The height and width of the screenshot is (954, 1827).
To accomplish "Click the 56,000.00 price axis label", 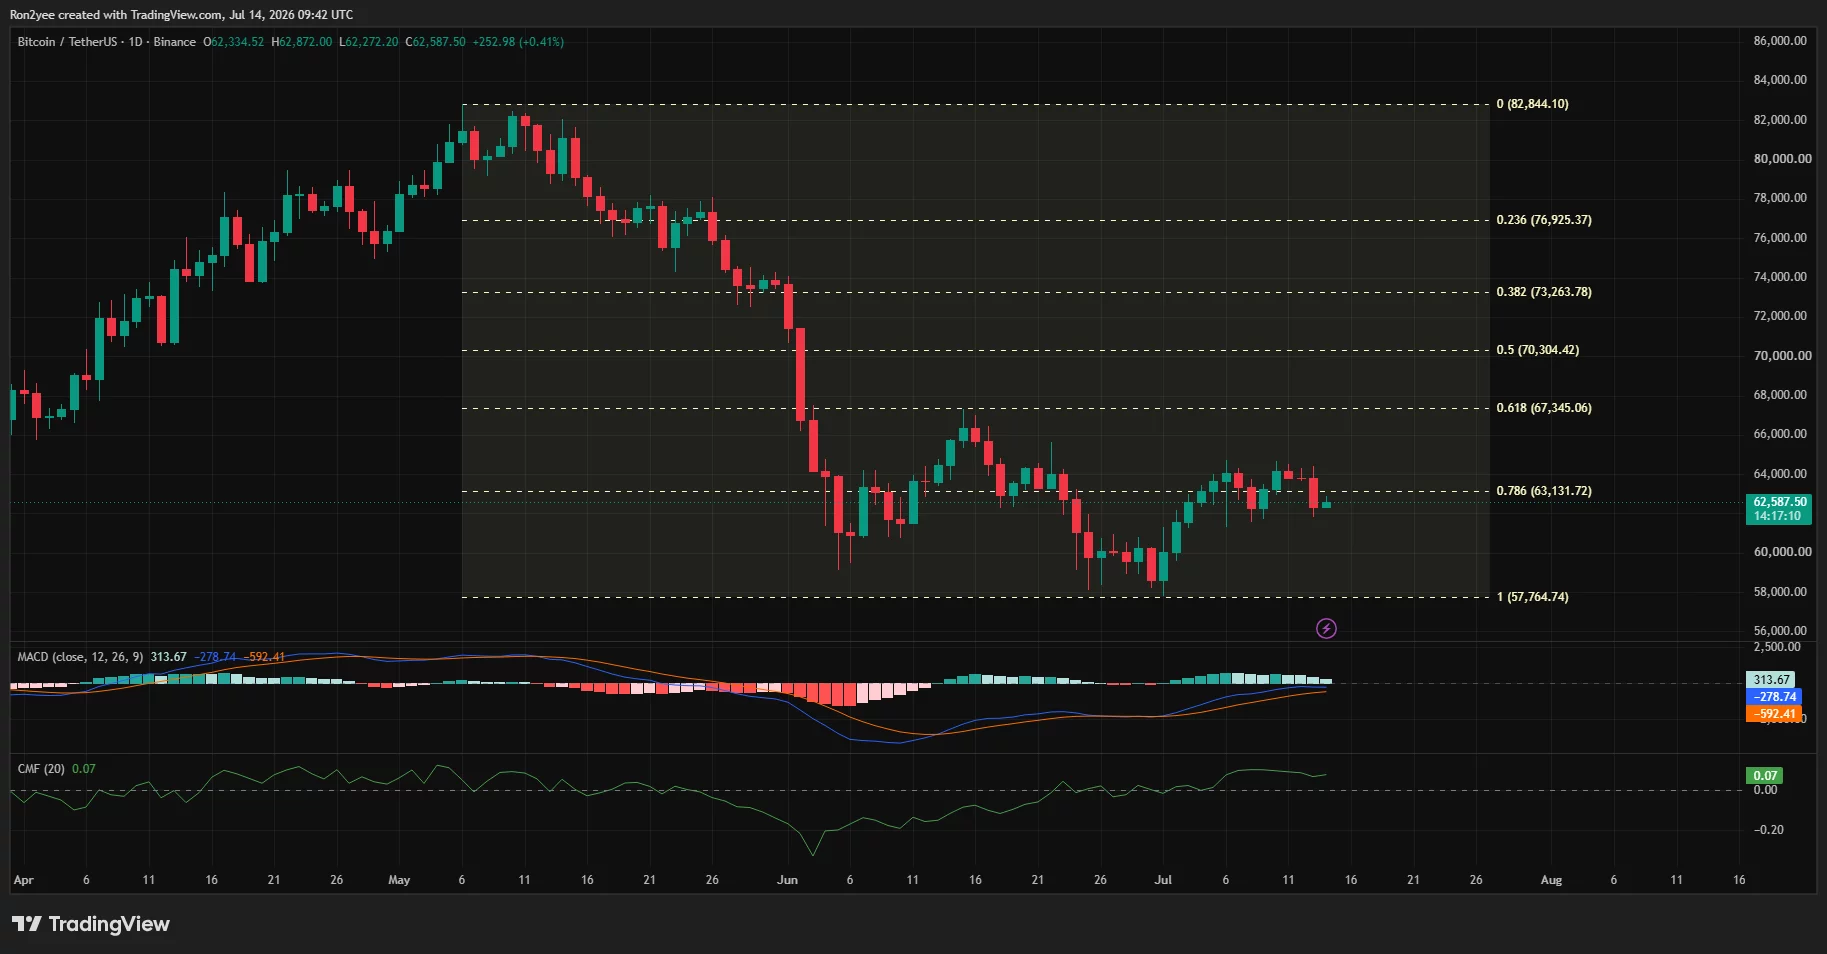I will (1780, 631).
